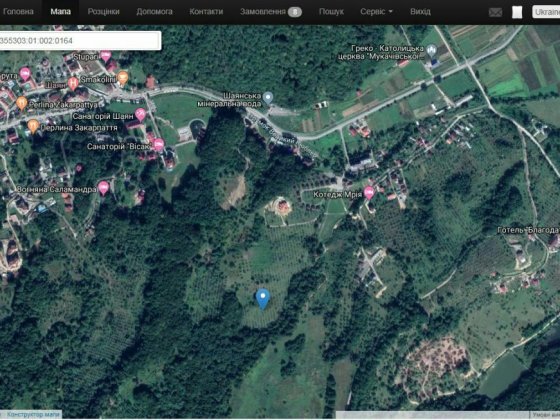
Task: Click the Smakolini restaurant orange marker
Action: (122, 78)
